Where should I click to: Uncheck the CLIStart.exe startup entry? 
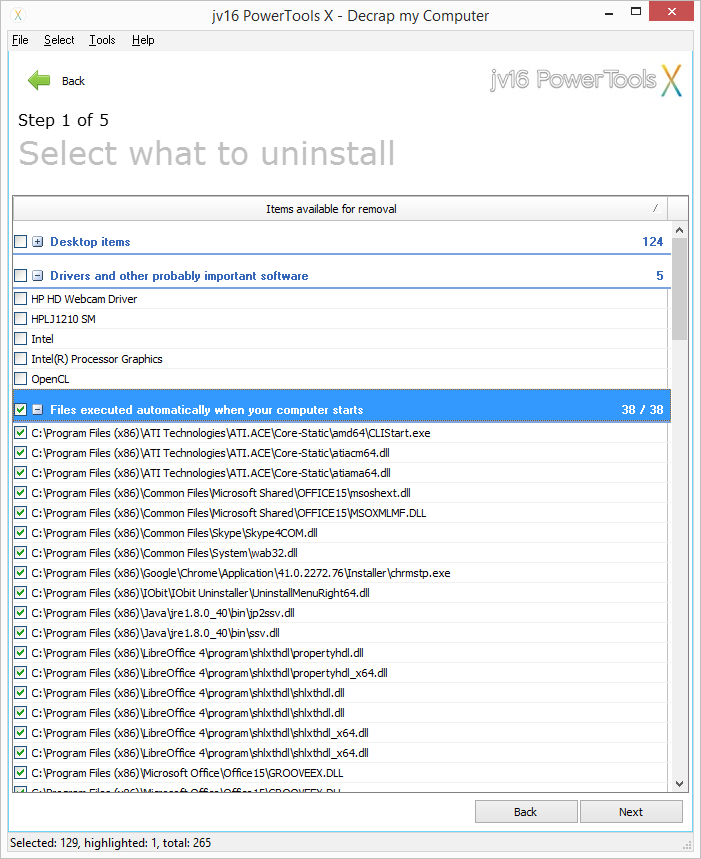21,433
